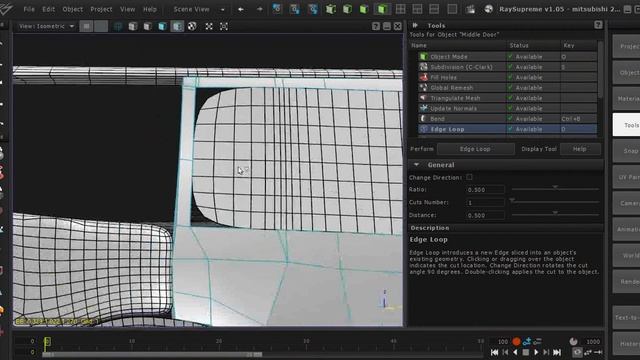Click the fit-all expand arrows icon
Image resolution: width=640 pixels, height=360 pixels.
click(209, 27)
